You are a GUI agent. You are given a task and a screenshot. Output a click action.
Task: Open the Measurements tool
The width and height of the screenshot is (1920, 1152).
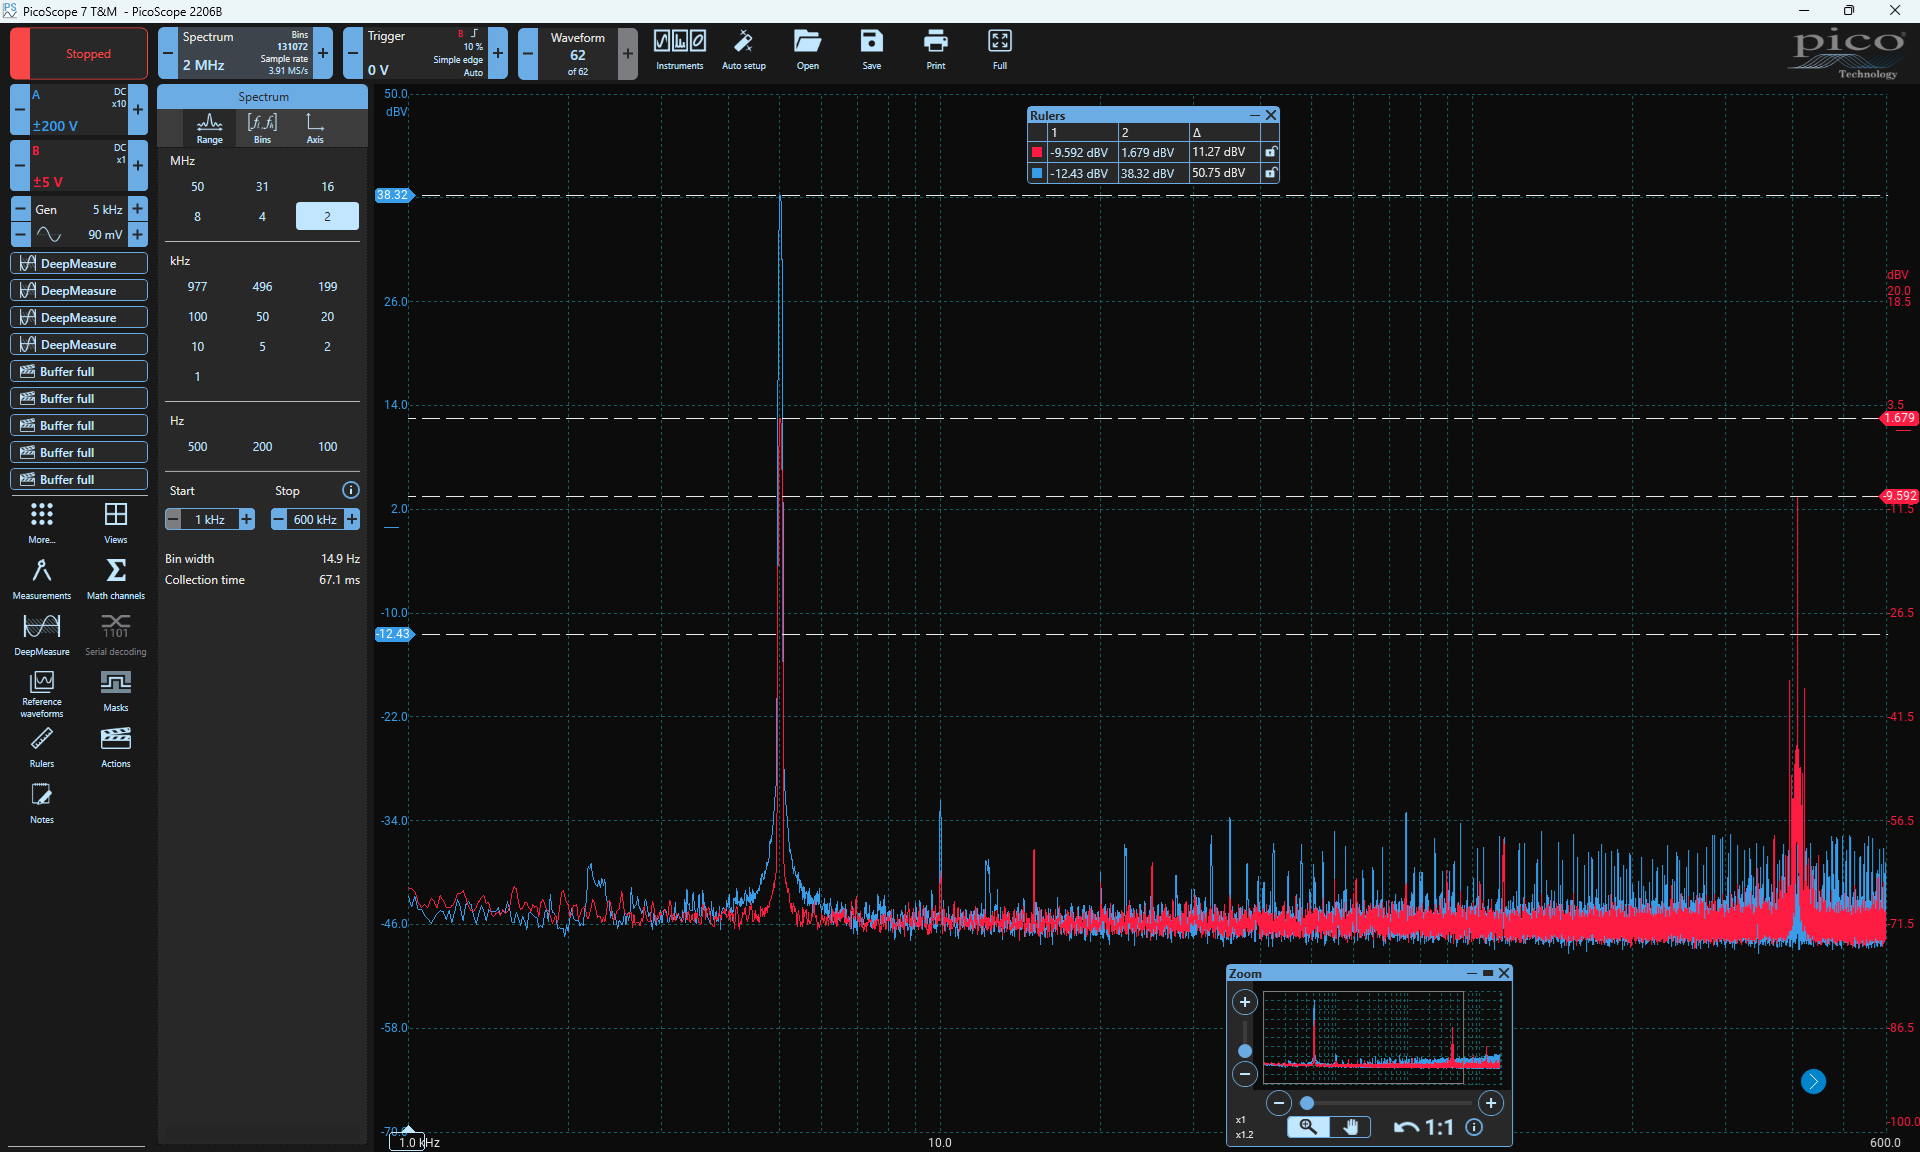tap(41, 579)
